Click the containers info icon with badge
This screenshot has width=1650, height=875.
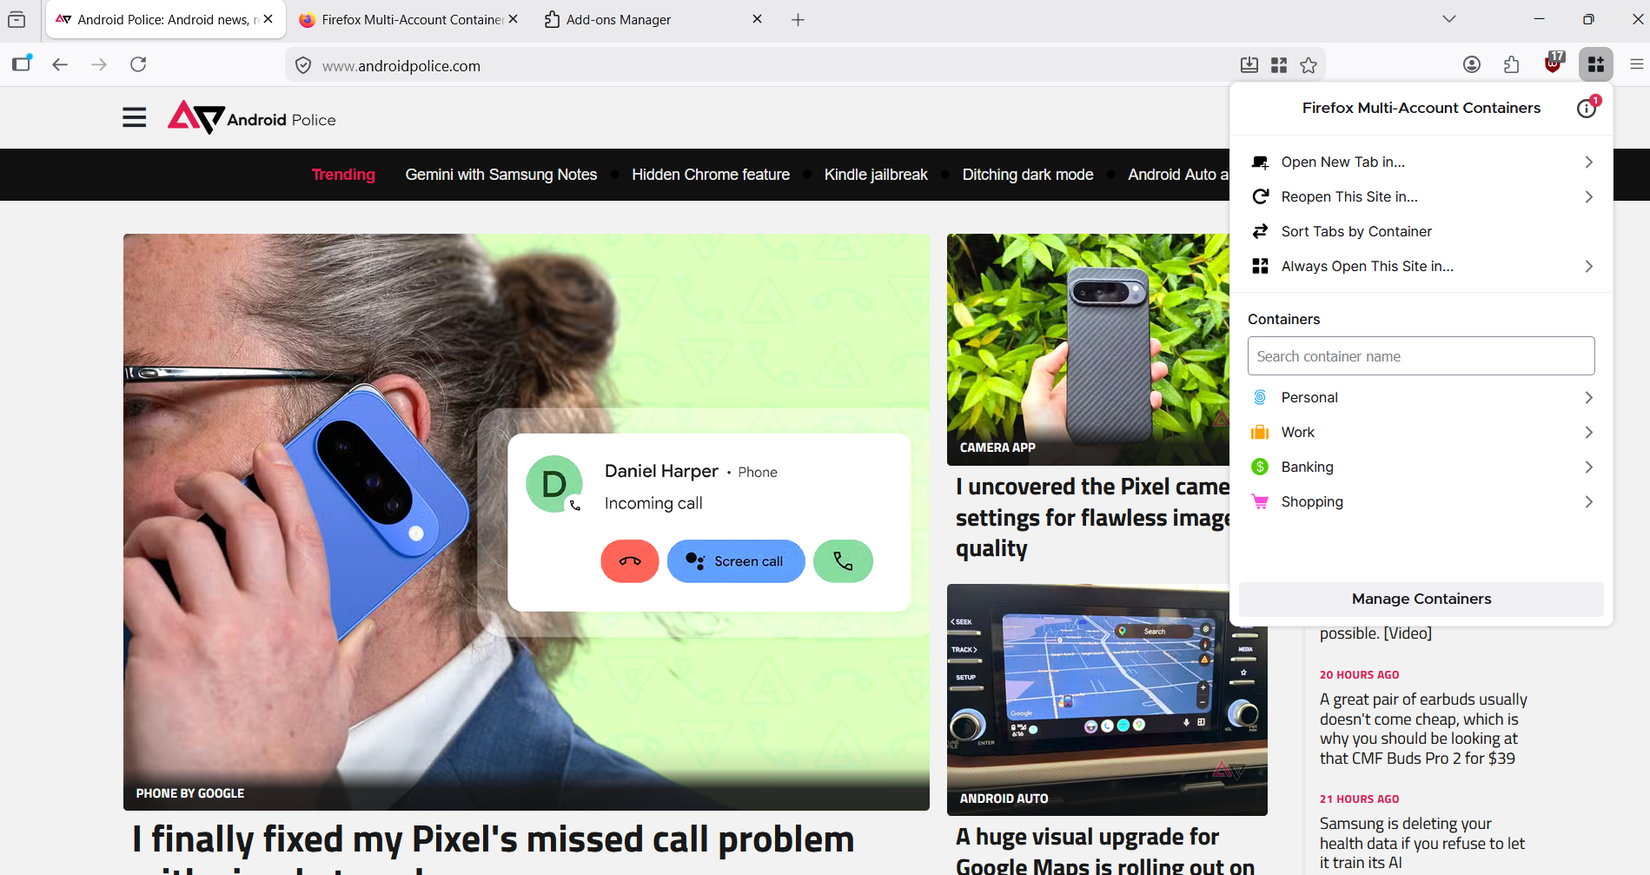[x=1587, y=107]
